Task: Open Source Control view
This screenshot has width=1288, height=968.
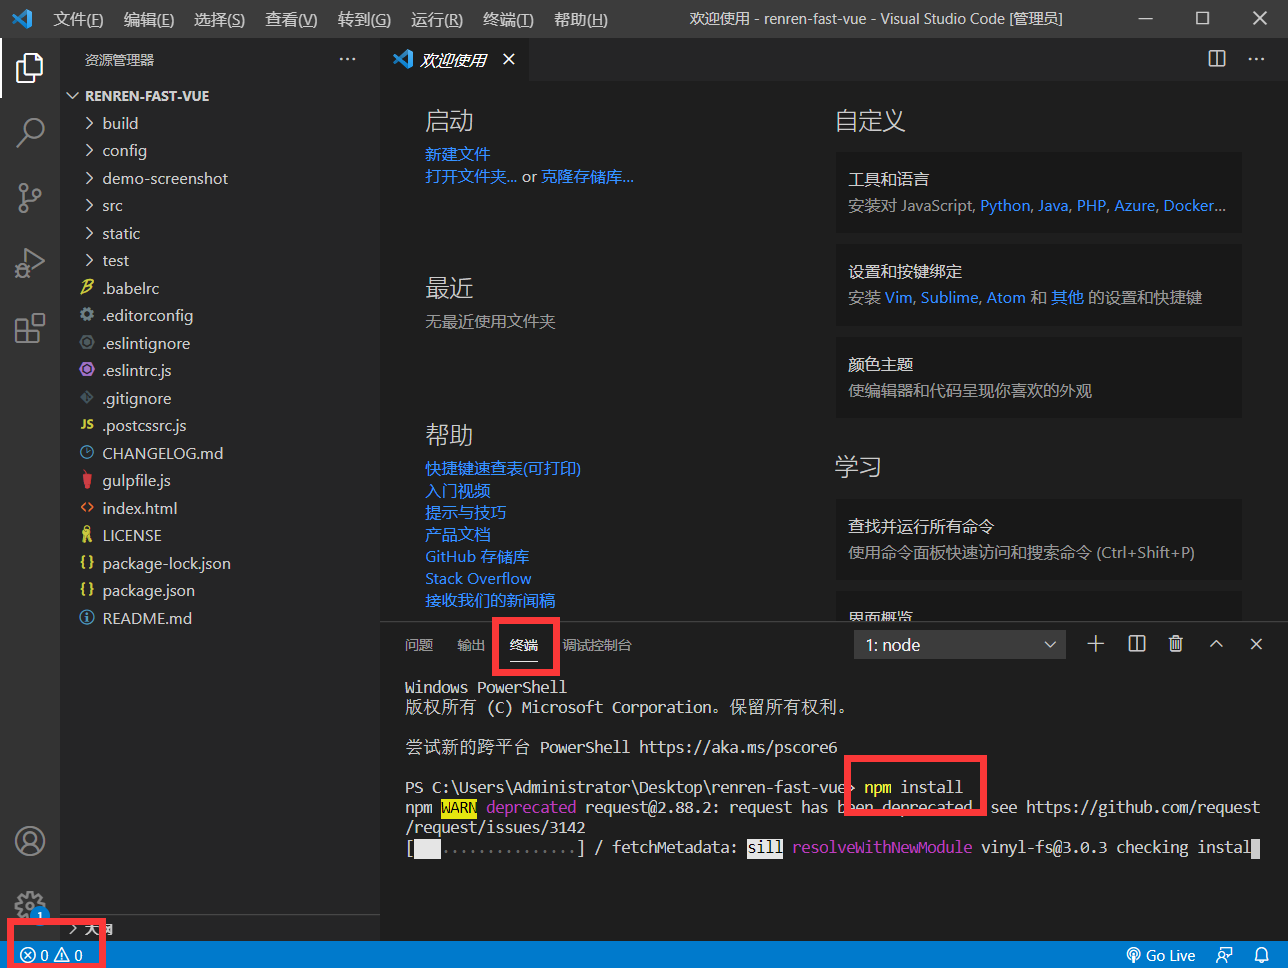Action: tap(30, 197)
